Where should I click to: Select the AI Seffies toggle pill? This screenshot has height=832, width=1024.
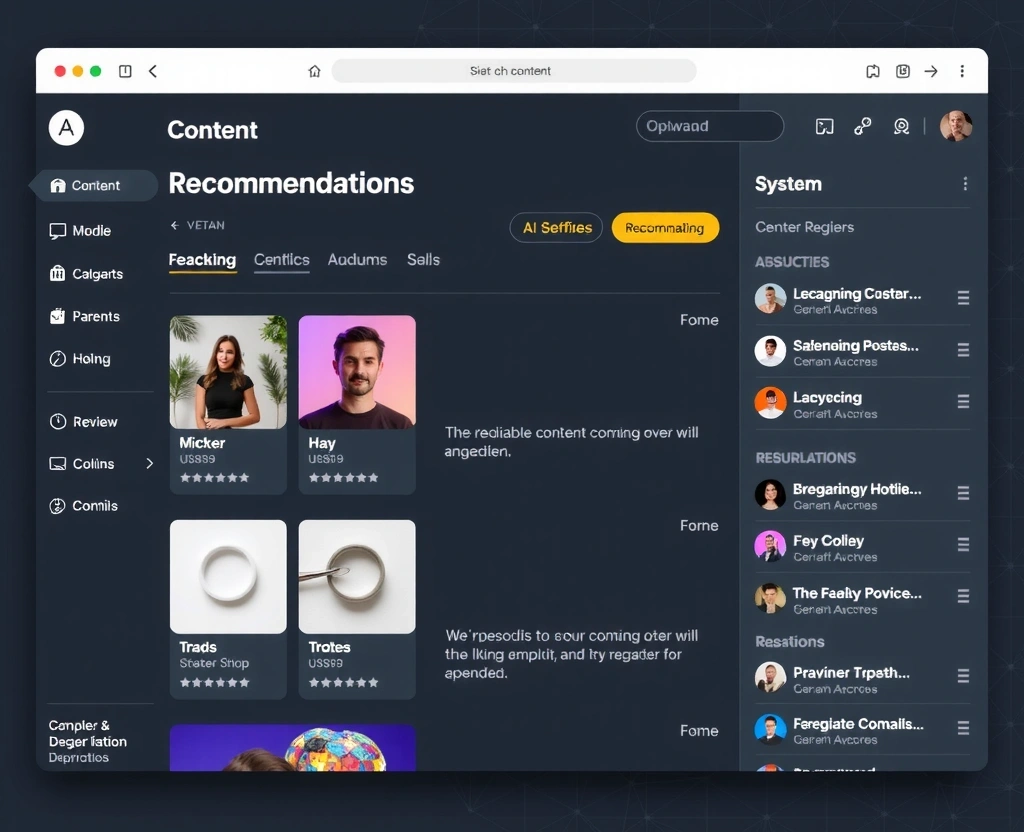point(556,227)
